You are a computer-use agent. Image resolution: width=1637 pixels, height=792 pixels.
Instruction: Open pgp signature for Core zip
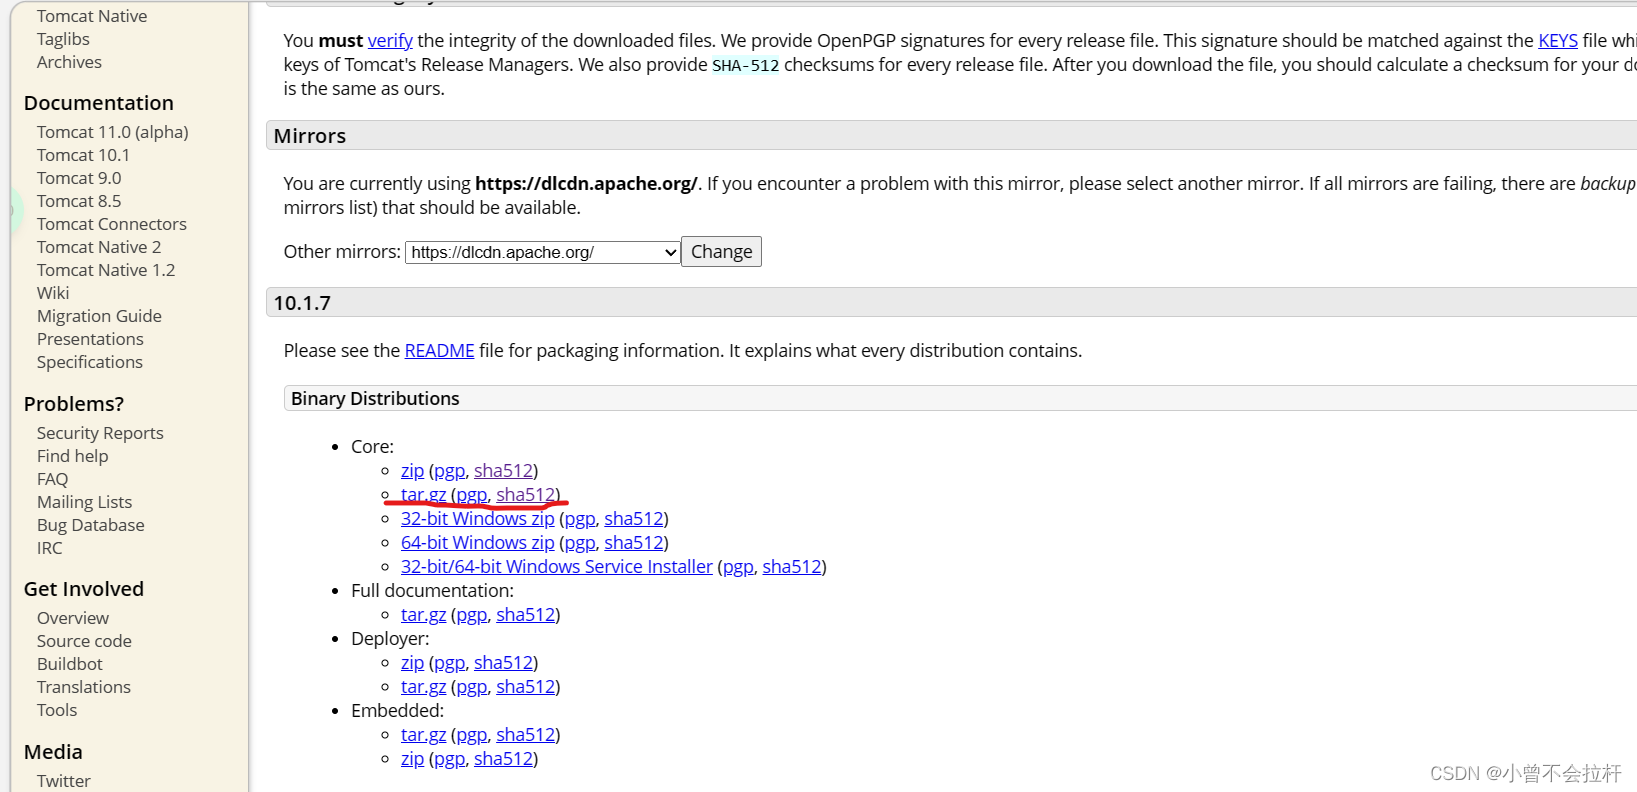tap(450, 471)
